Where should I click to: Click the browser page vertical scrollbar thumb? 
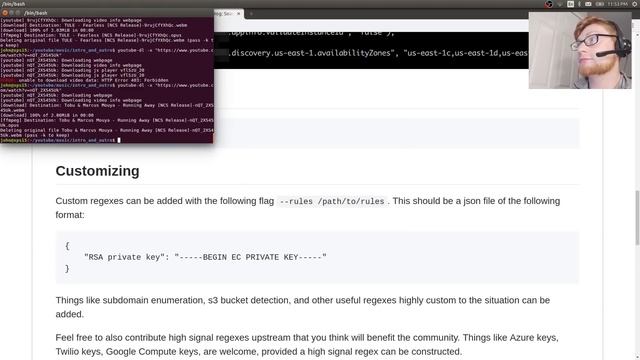pos(637,218)
